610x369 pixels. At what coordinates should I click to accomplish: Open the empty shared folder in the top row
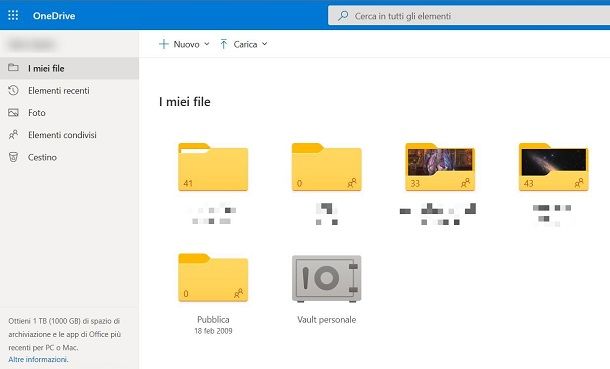click(327, 167)
